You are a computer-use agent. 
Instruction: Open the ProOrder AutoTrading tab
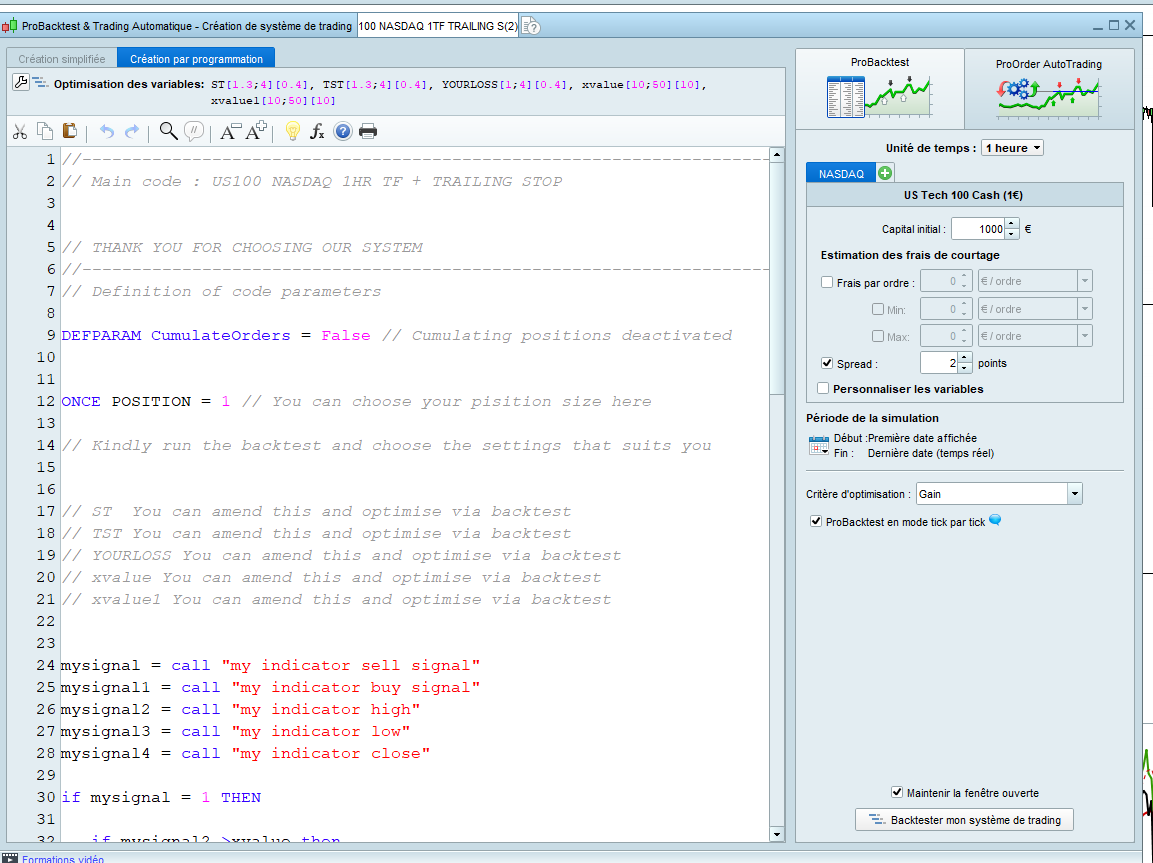click(x=1048, y=90)
